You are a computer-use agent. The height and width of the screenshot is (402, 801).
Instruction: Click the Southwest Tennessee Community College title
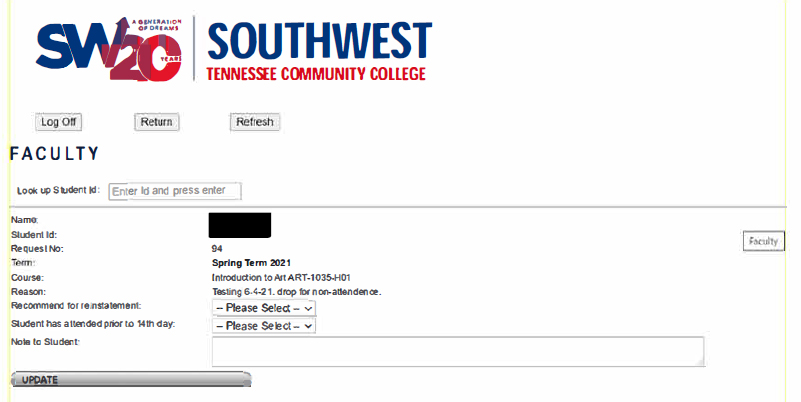[319, 51]
